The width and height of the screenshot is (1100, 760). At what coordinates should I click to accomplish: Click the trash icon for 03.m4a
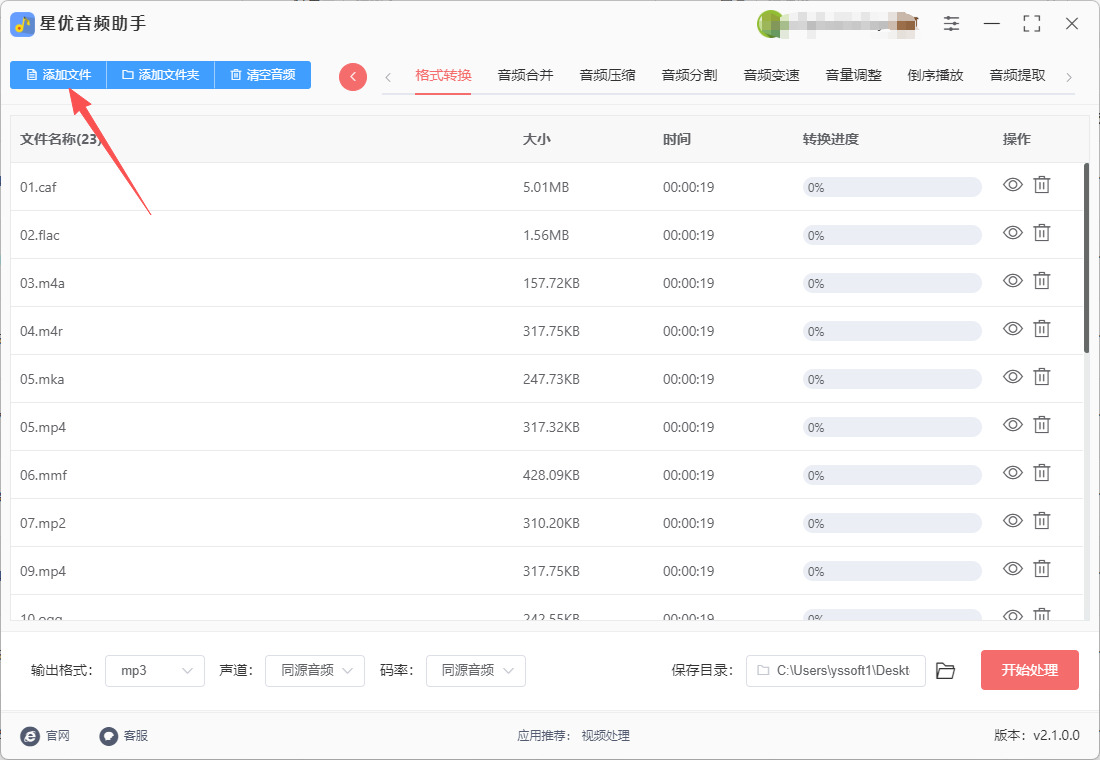pos(1041,281)
